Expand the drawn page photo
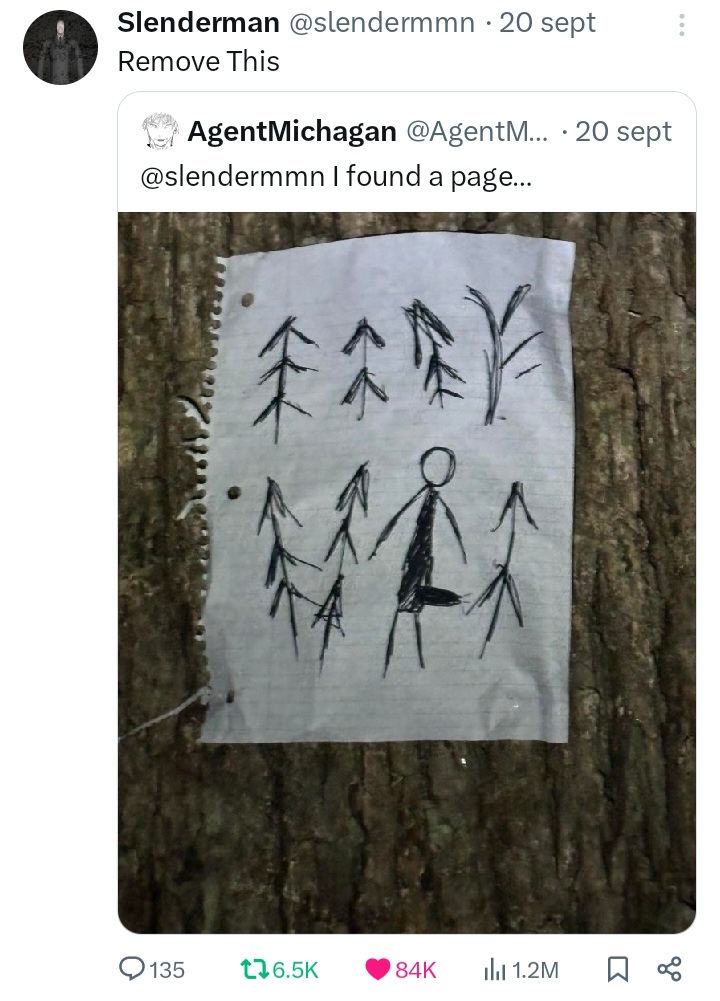Screen dimensions: 720x1001 (407, 573)
